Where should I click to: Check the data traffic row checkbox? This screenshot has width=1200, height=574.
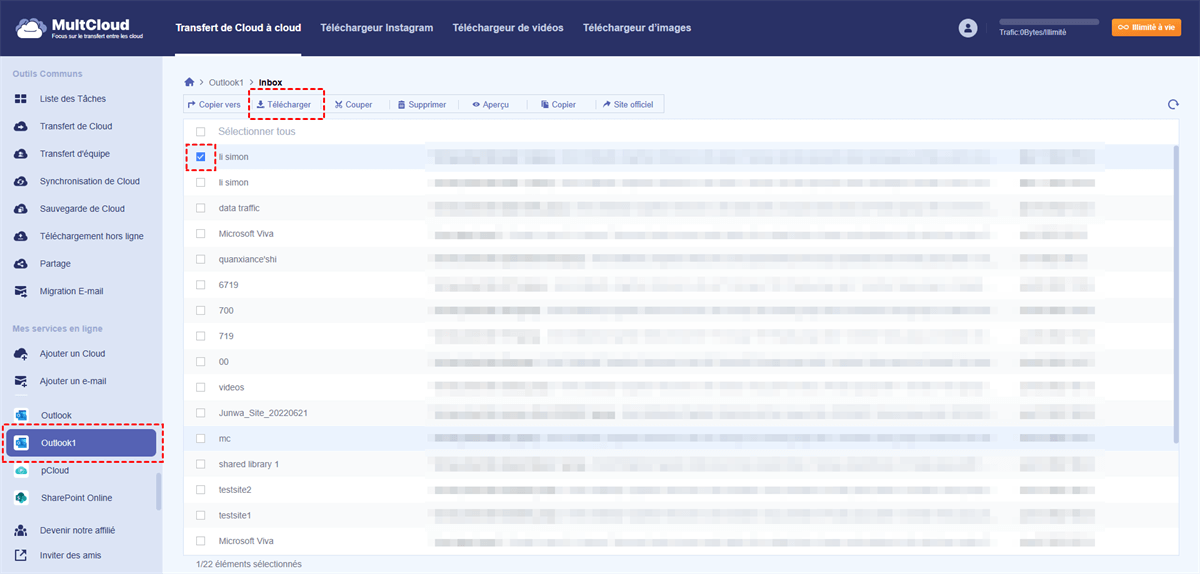[201, 208]
